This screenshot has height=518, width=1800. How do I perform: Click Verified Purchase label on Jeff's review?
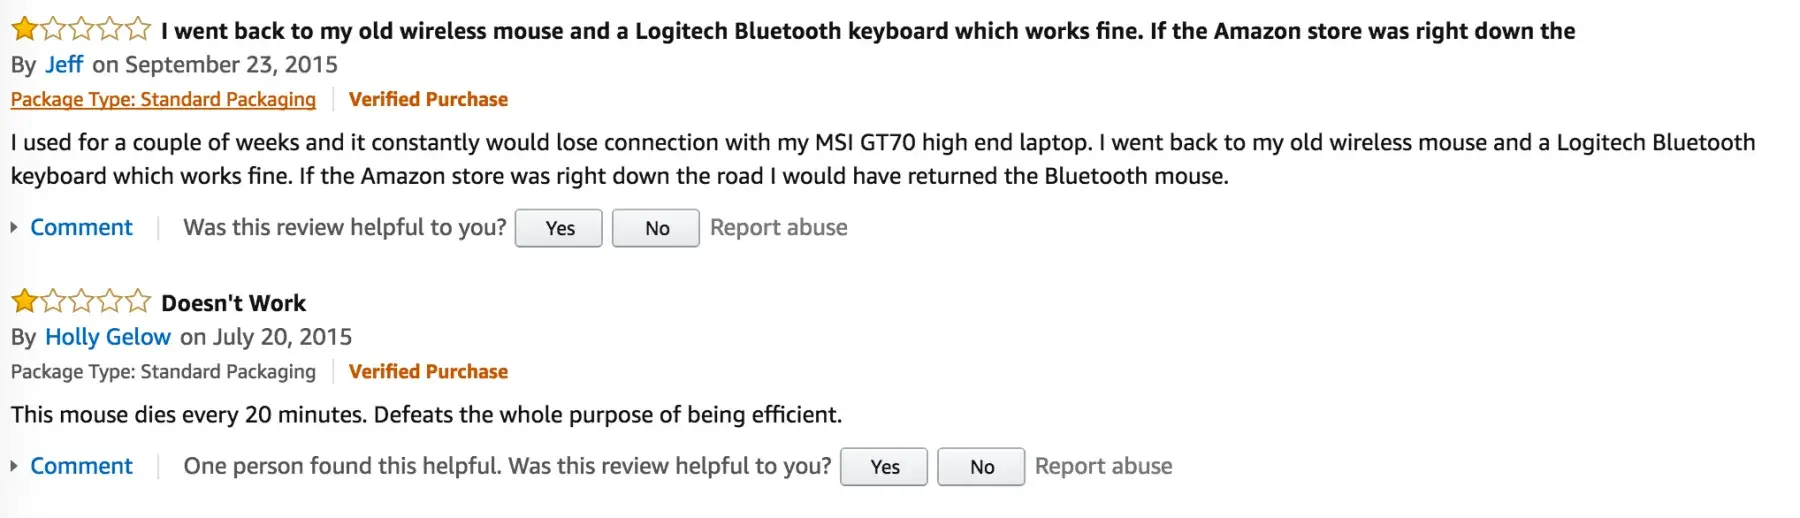pyautogui.click(x=428, y=100)
